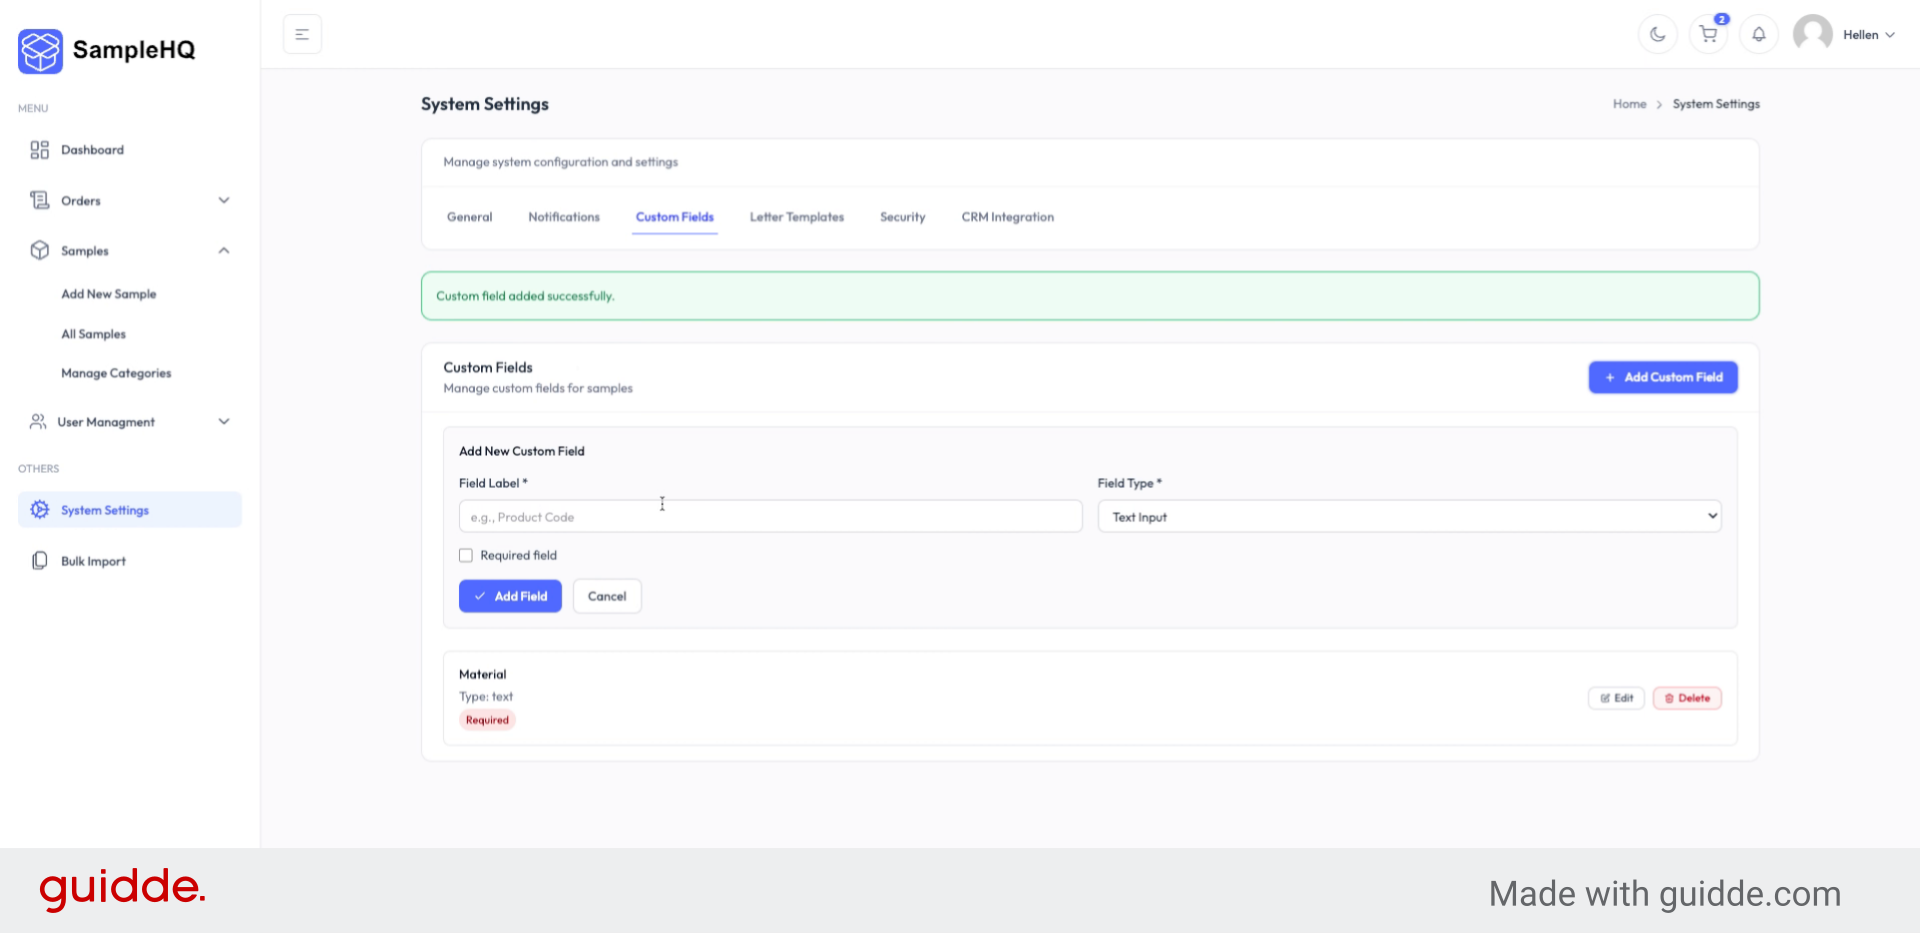Viewport: 1920px width, 933px height.
Task: Open the CRM Integration tab
Action: tap(1007, 217)
